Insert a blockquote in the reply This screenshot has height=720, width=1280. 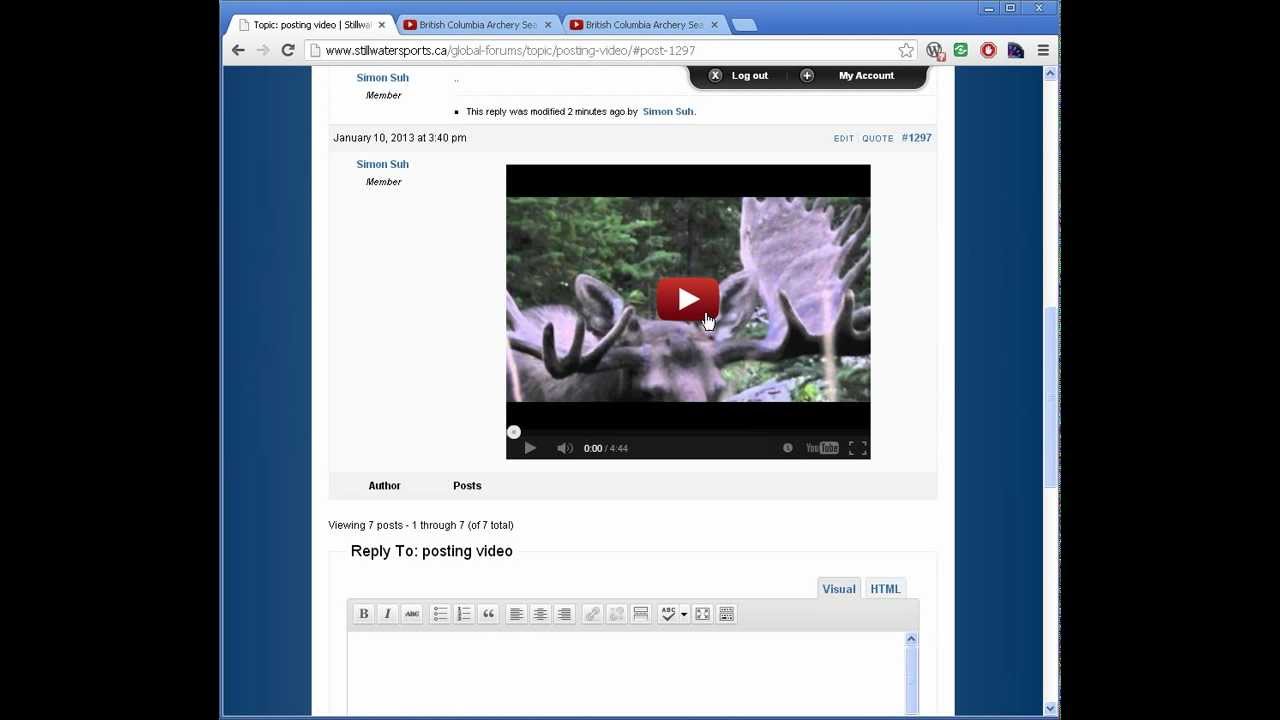488,614
